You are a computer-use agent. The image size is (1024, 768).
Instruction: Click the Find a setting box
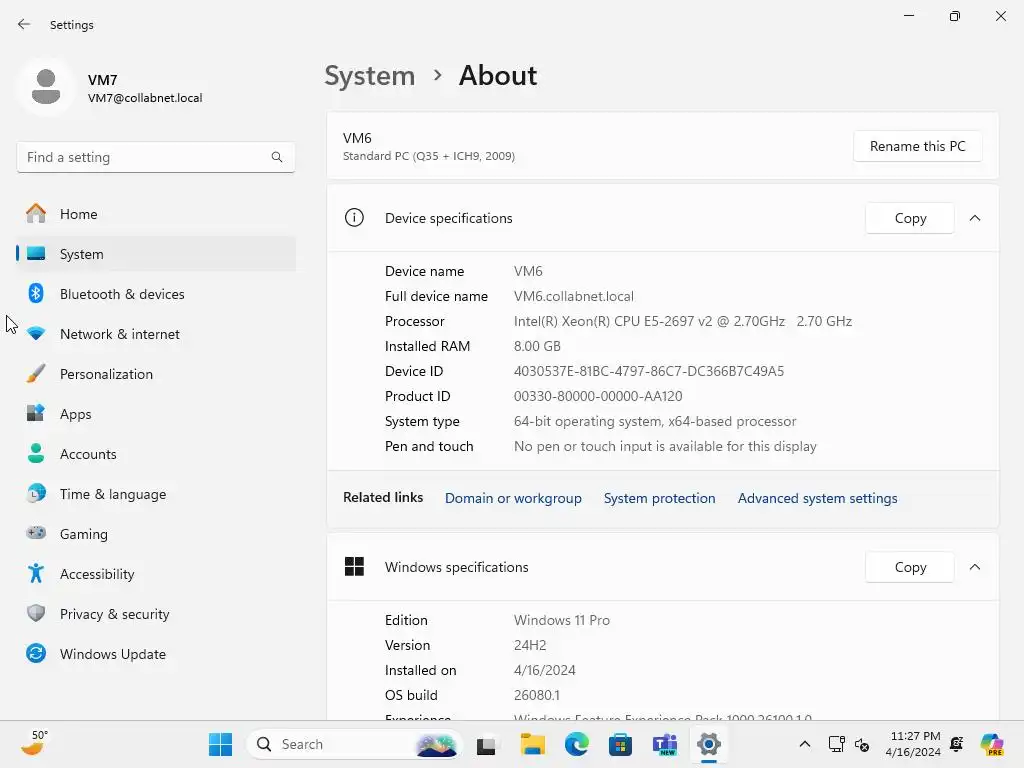click(155, 157)
